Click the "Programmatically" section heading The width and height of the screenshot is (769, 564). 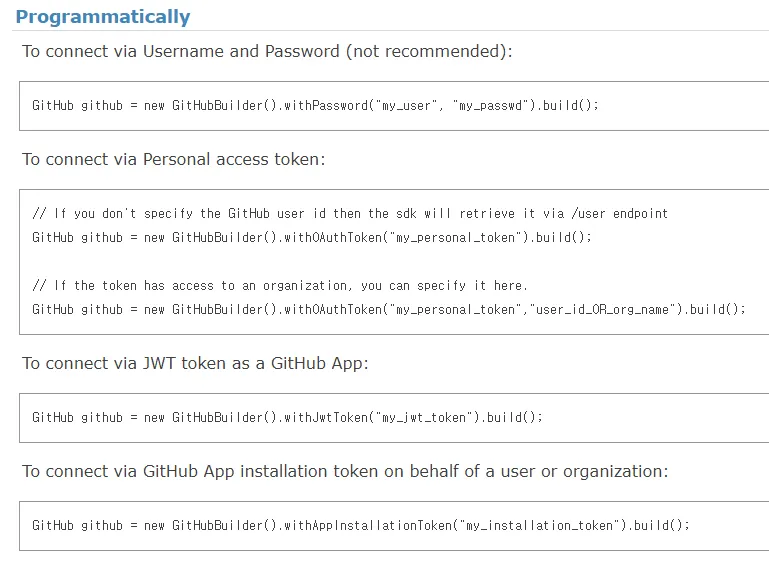coord(103,17)
